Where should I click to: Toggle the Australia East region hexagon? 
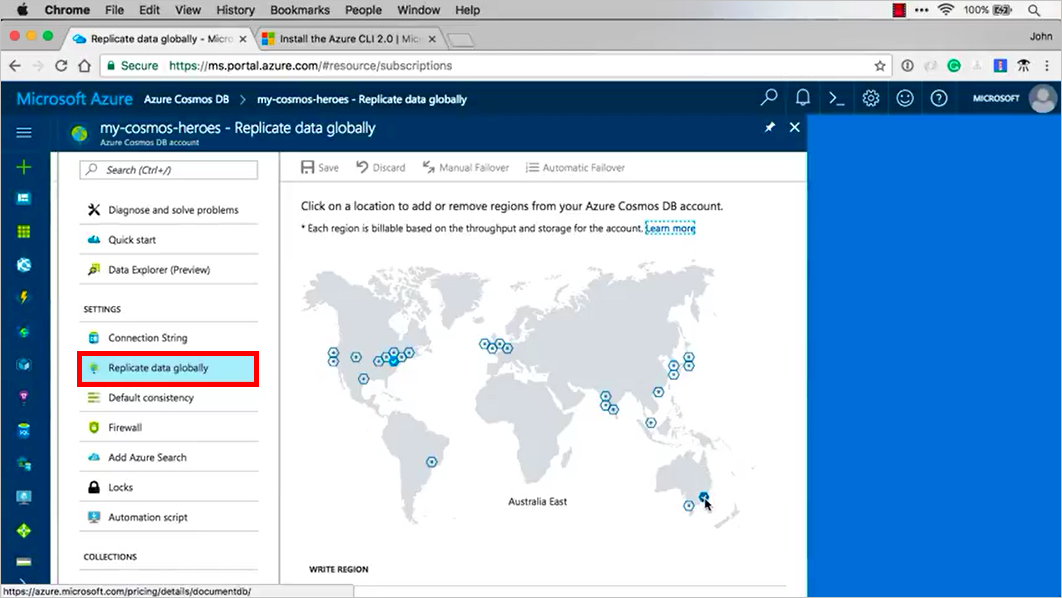pyautogui.click(x=704, y=498)
